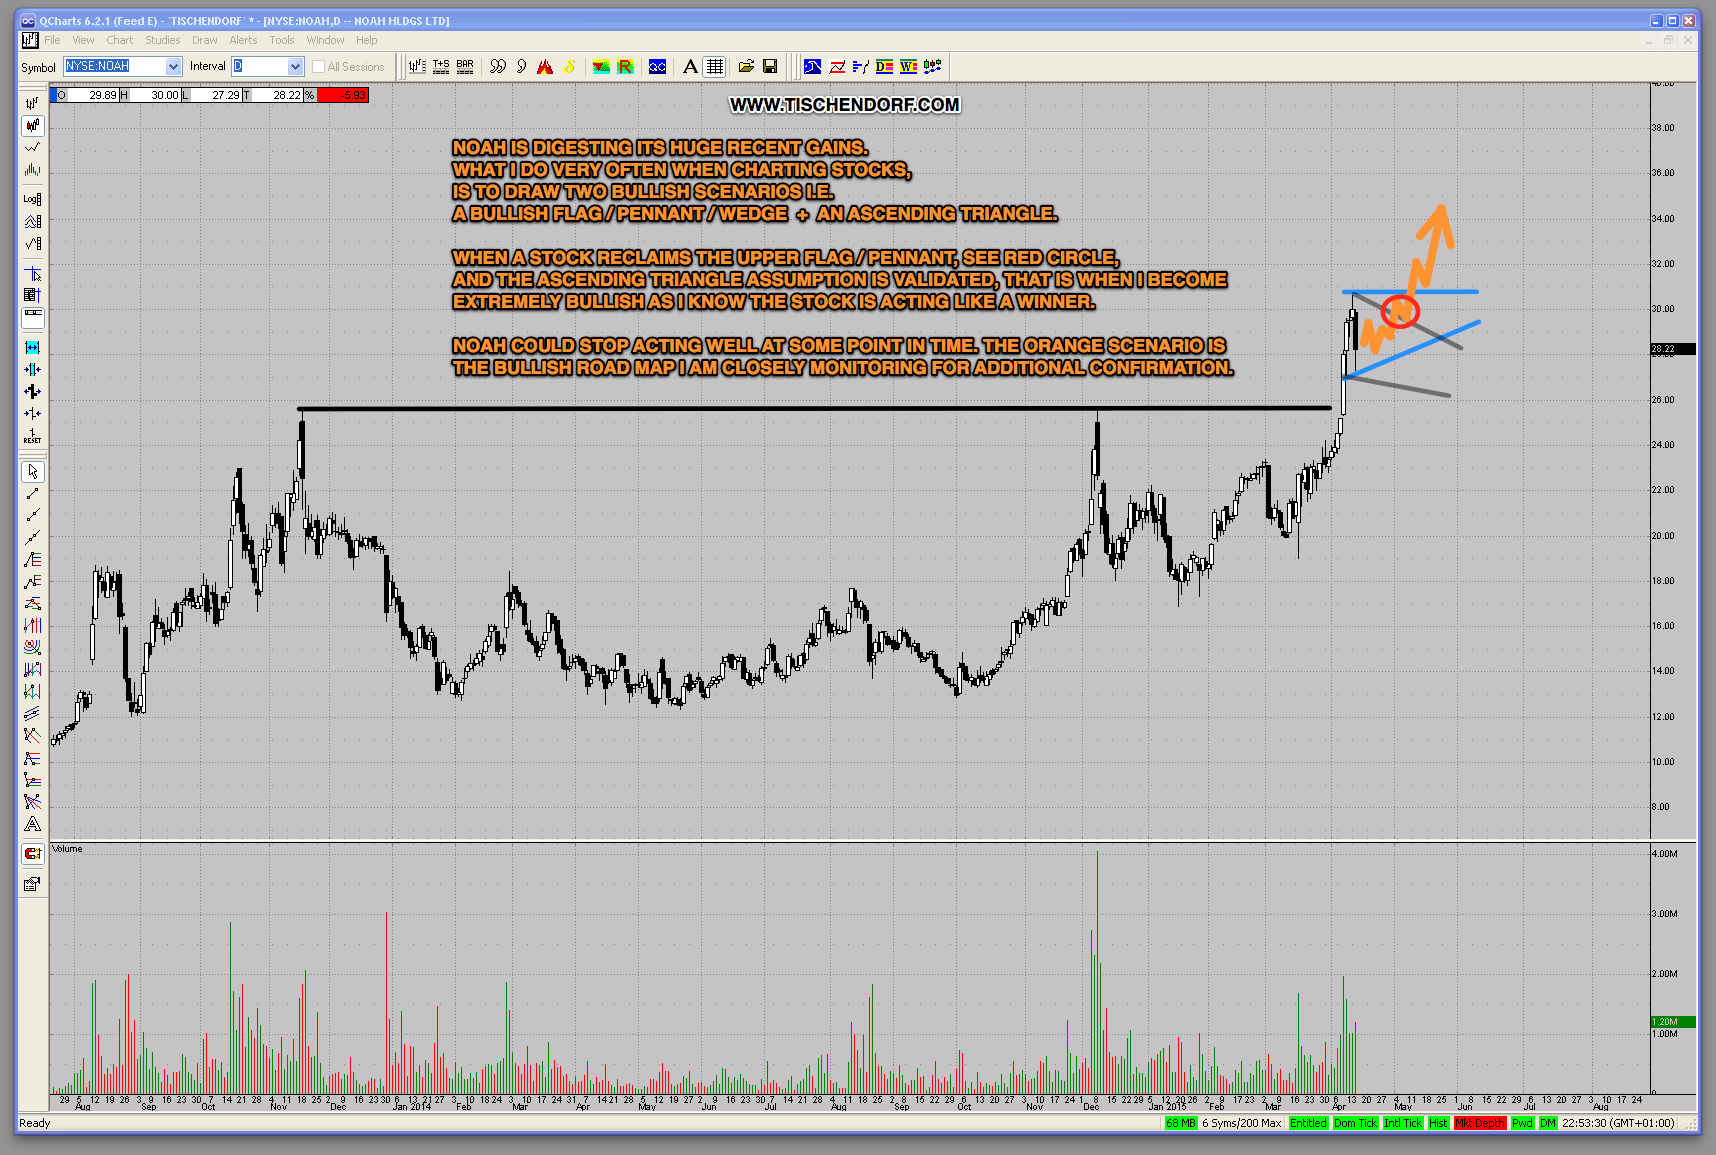The height and width of the screenshot is (1155, 1716).
Task: Open the Draw menu
Action: [x=204, y=40]
